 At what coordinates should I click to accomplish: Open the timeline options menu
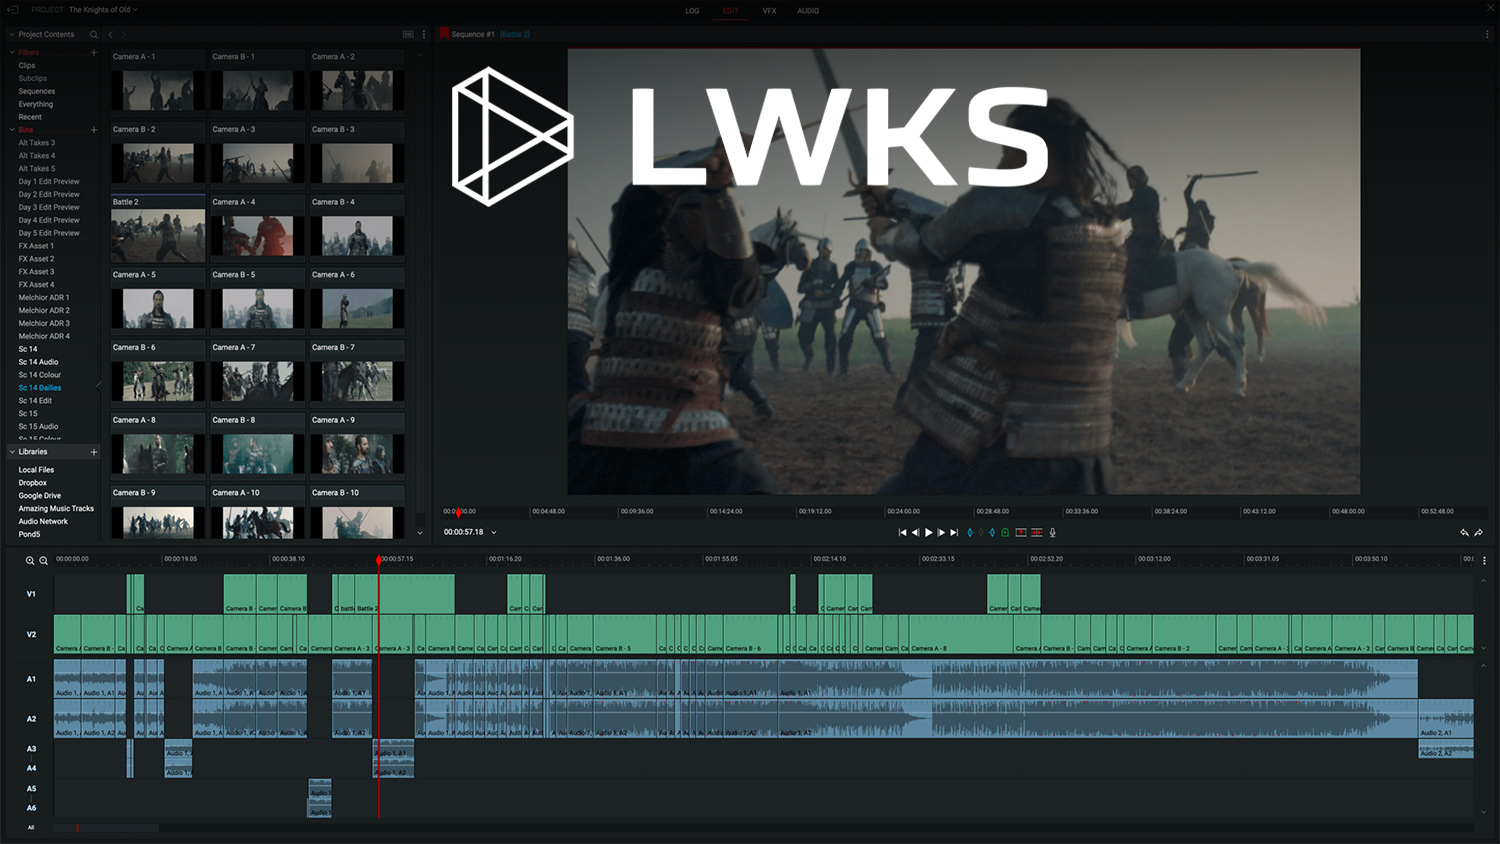coord(1484,561)
